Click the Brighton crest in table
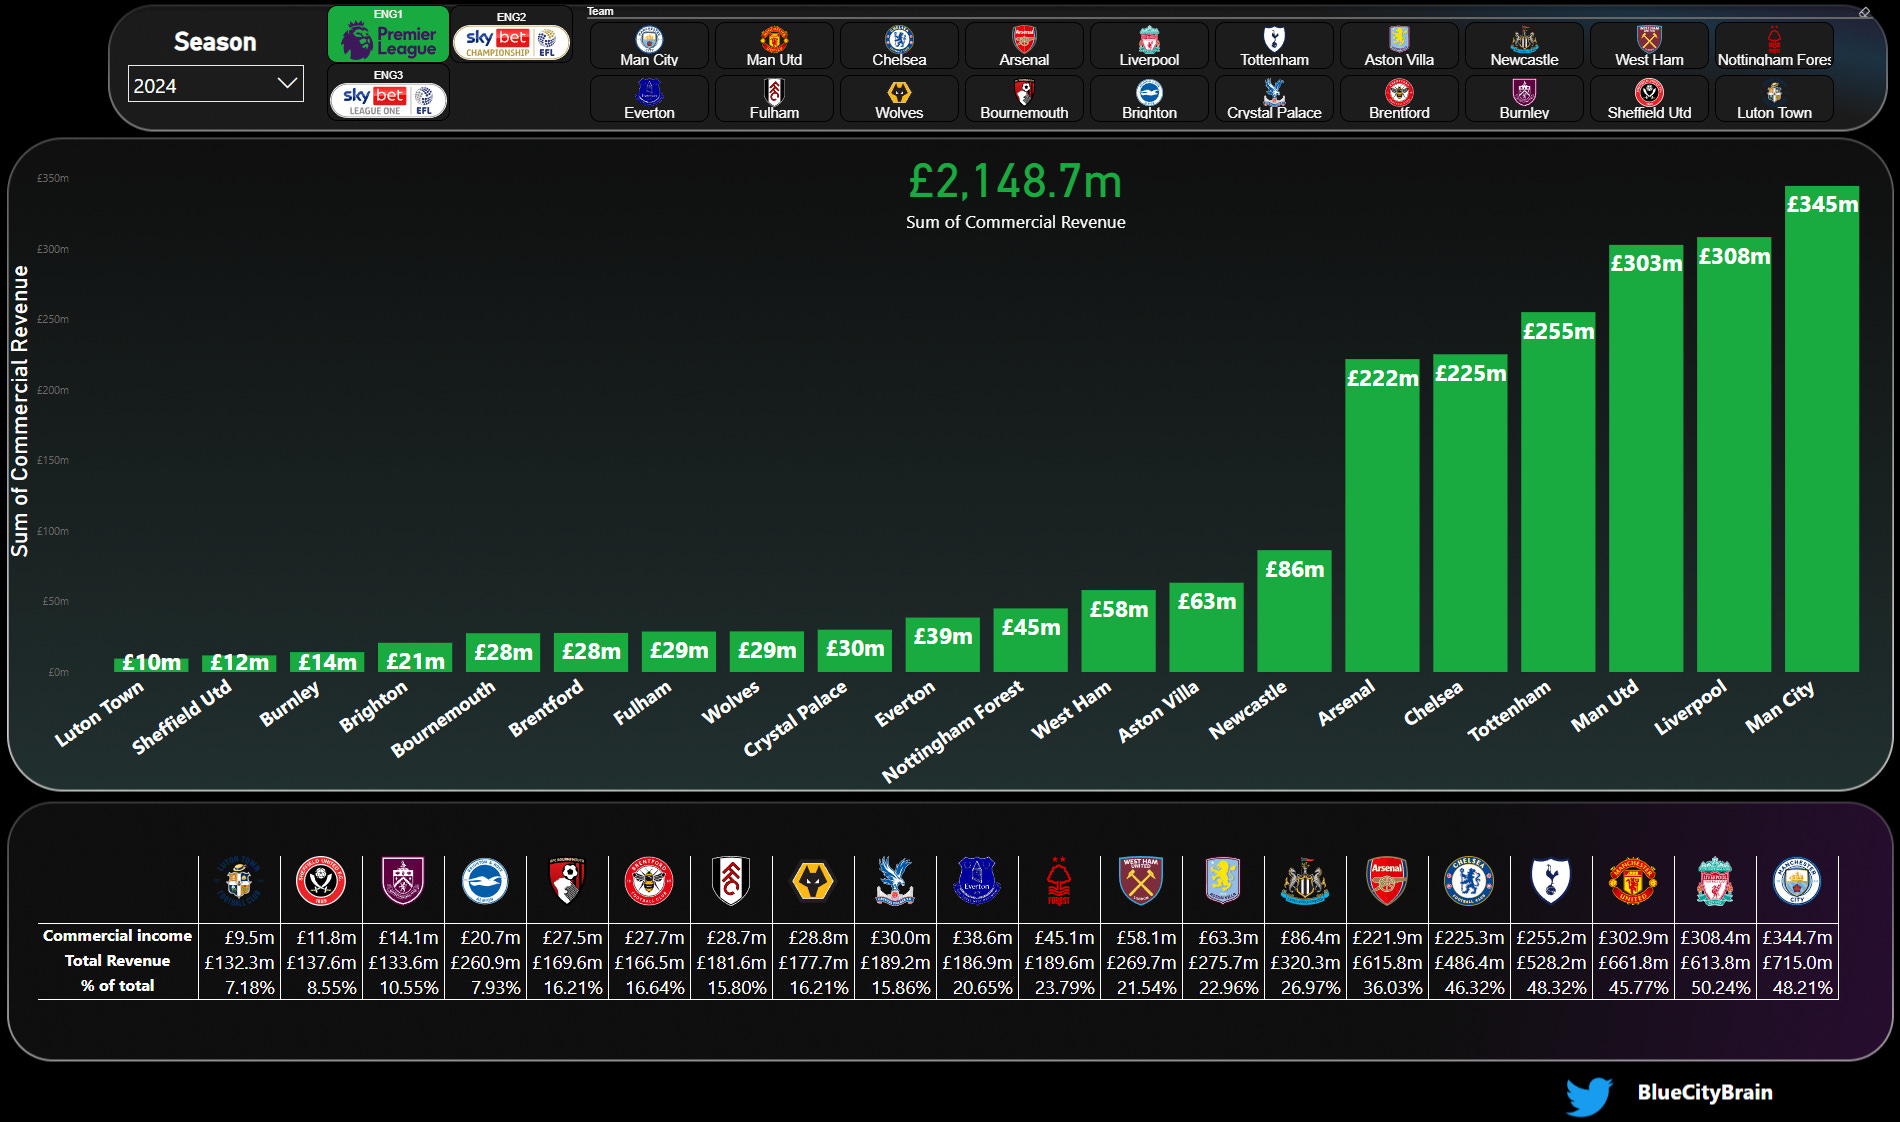 click(x=485, y=881)
